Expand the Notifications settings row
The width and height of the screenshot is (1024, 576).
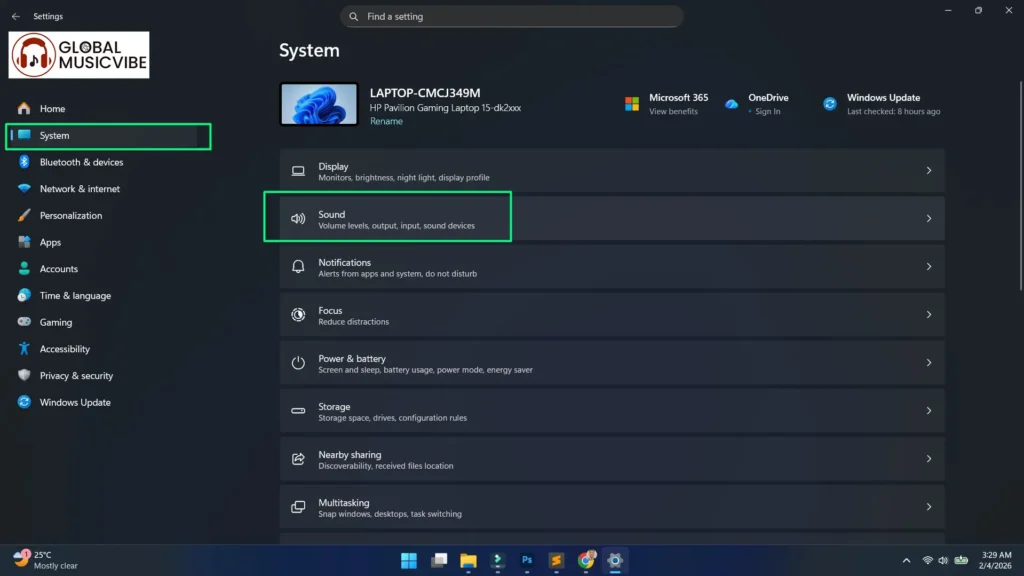click(x=610, y=266)
